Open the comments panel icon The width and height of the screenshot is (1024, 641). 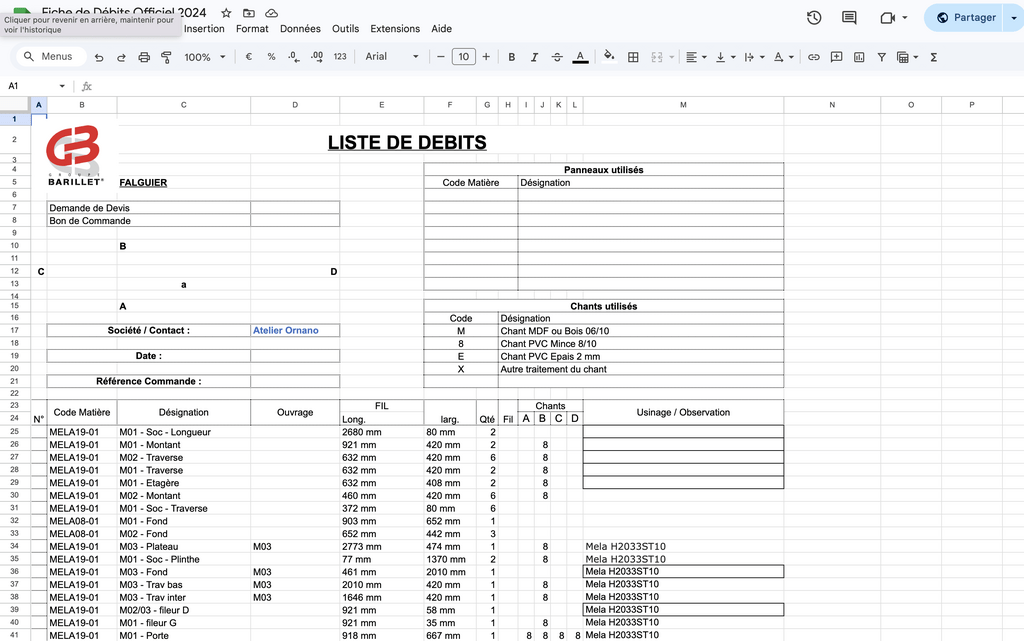click(x=849, y=18)
